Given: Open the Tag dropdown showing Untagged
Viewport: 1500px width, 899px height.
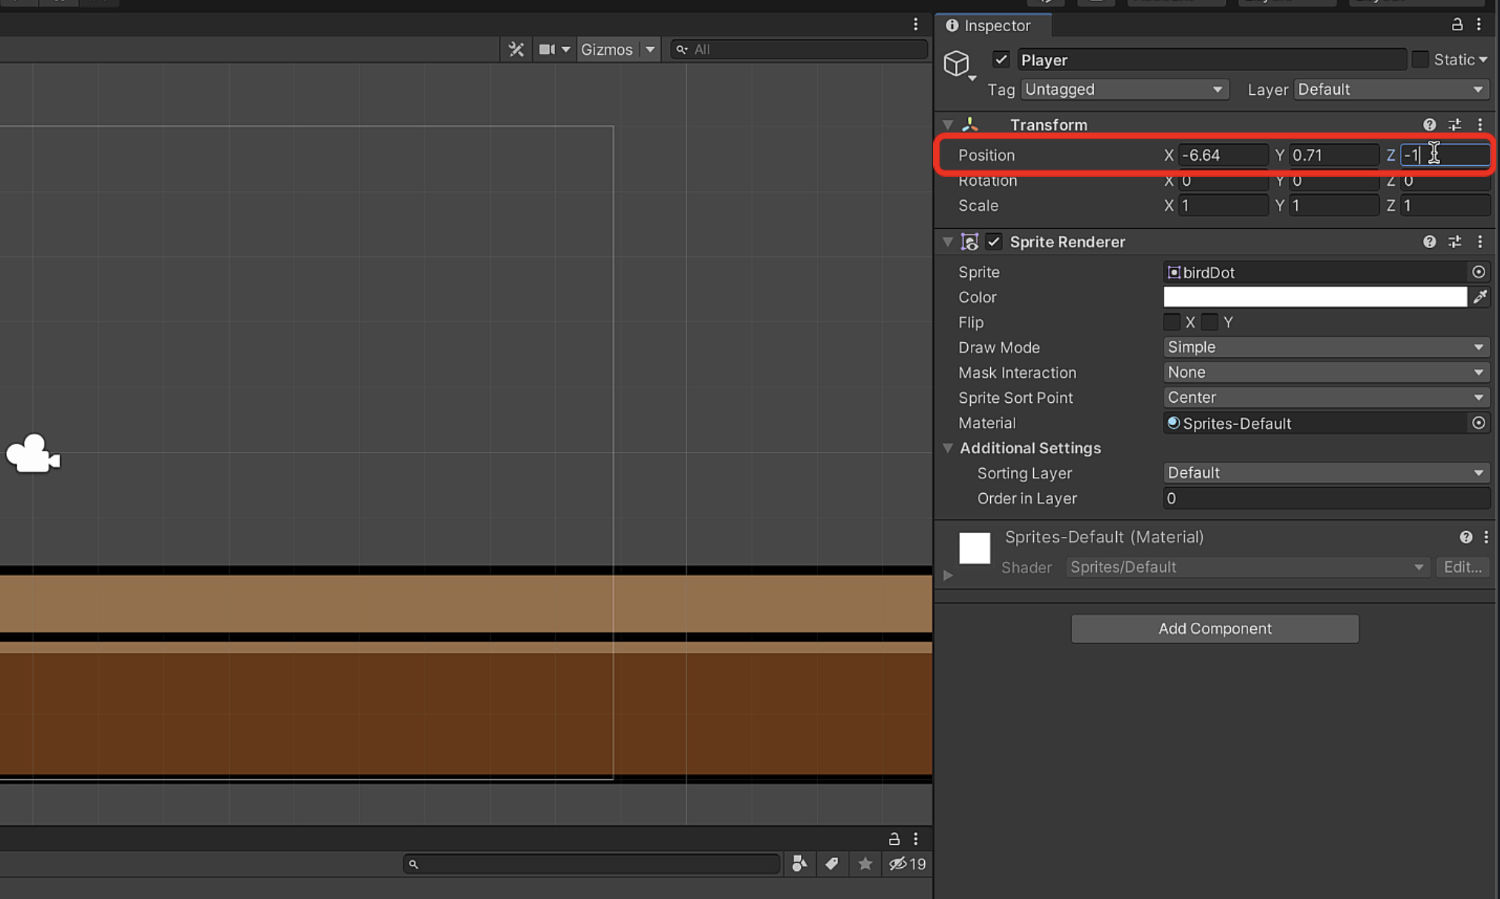Looking at the screenshot, I should coord(1124,89).
